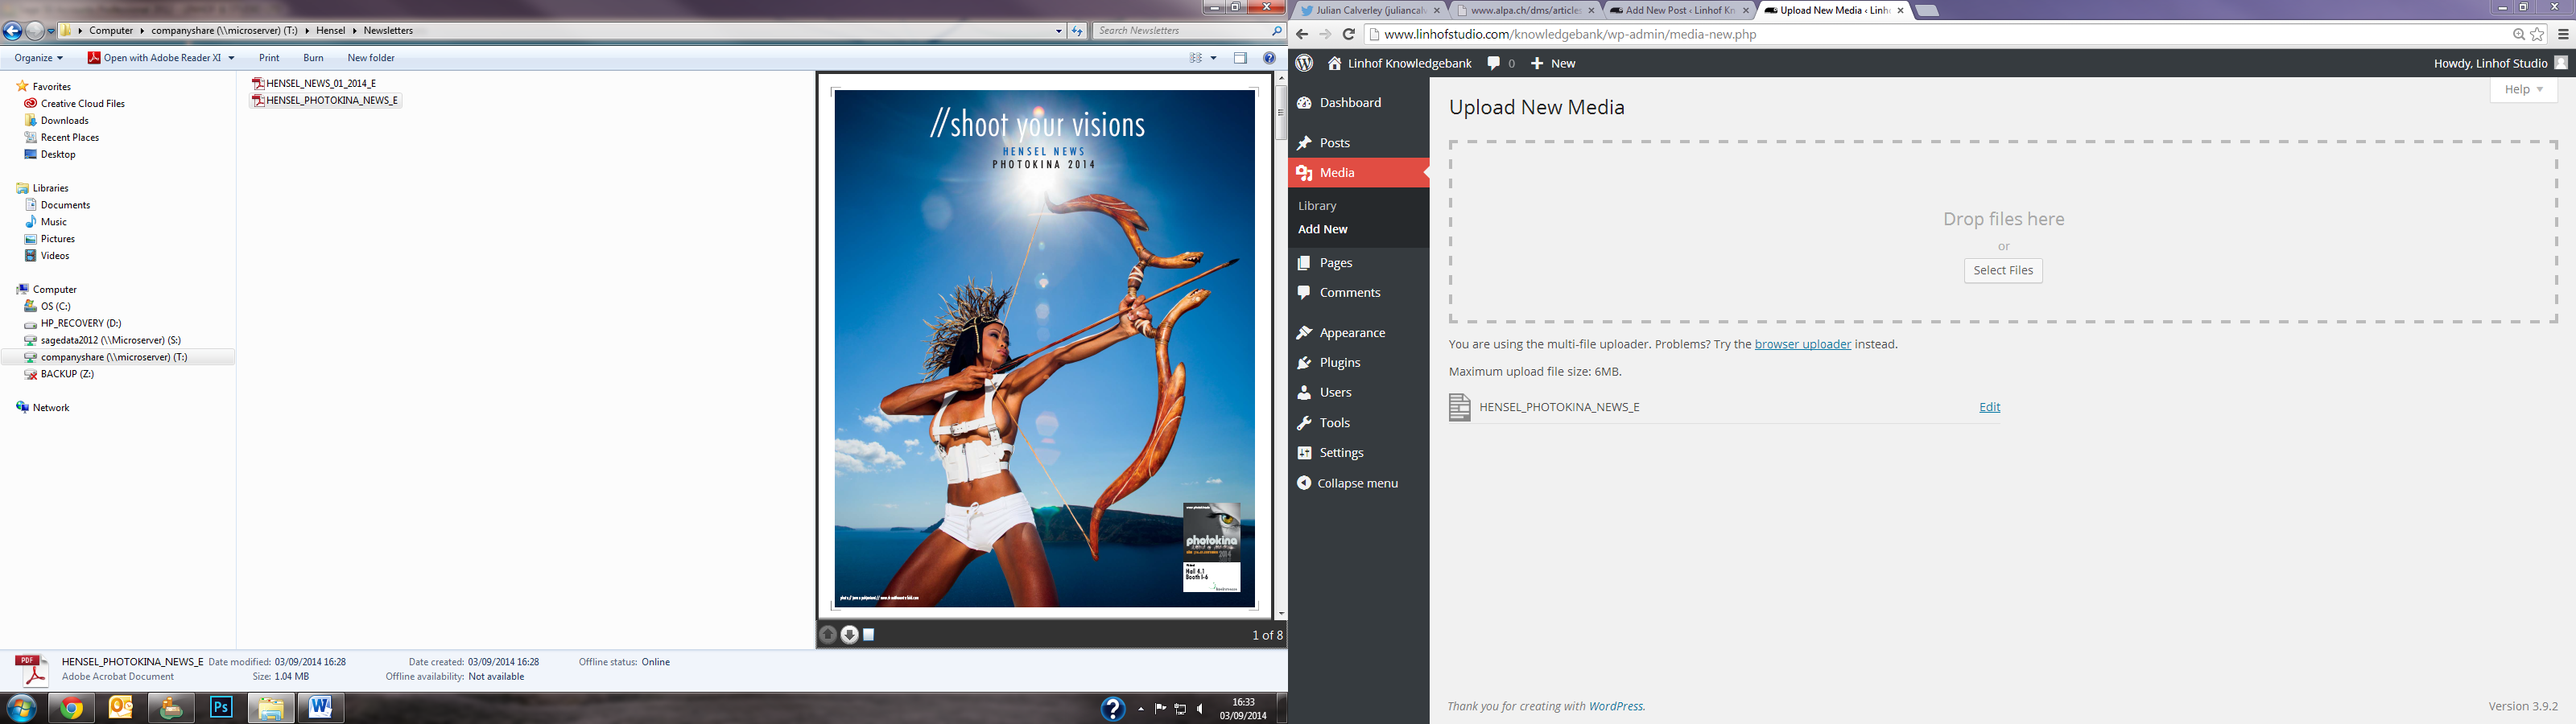
Task: Select HENSEL_PHOTOKINA_NEWS_E PDF file
Action: click(x=326, y=100)
